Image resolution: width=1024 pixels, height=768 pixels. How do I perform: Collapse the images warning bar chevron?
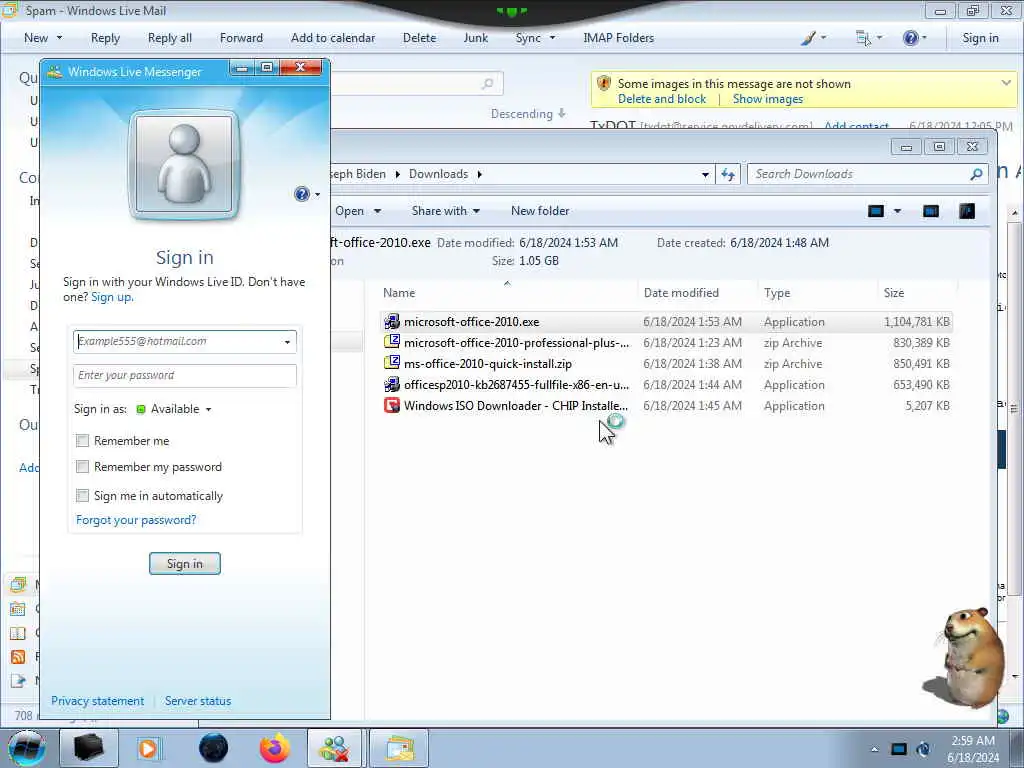pos(1006,83)
